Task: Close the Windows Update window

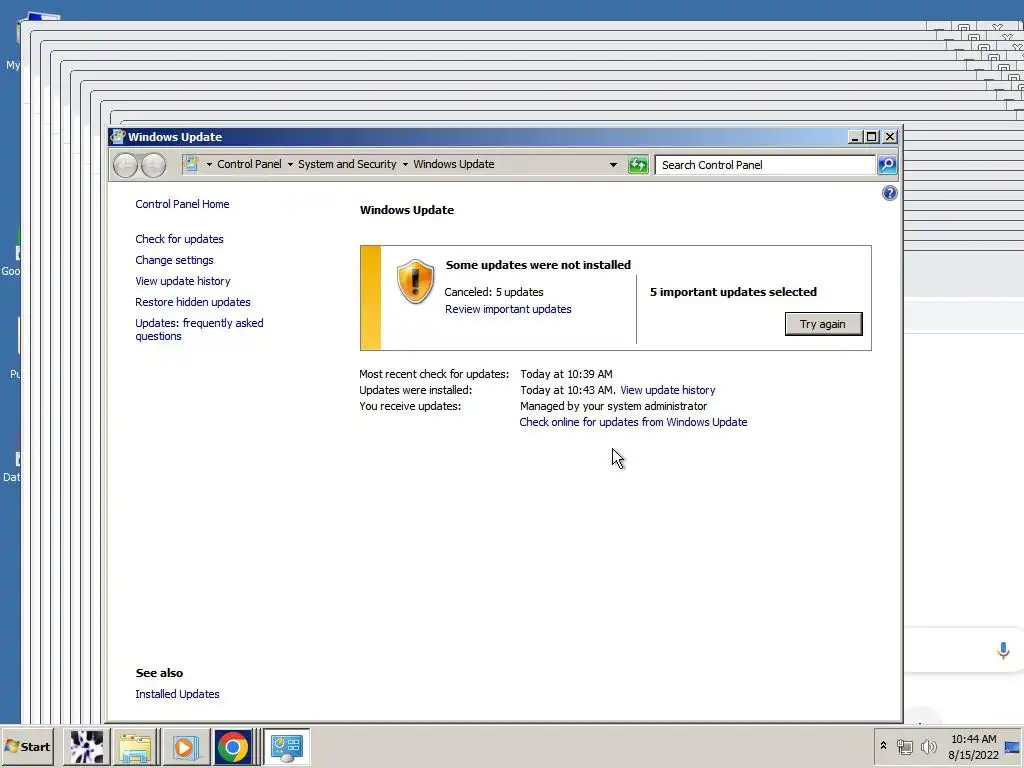Action: coord(889,136)
